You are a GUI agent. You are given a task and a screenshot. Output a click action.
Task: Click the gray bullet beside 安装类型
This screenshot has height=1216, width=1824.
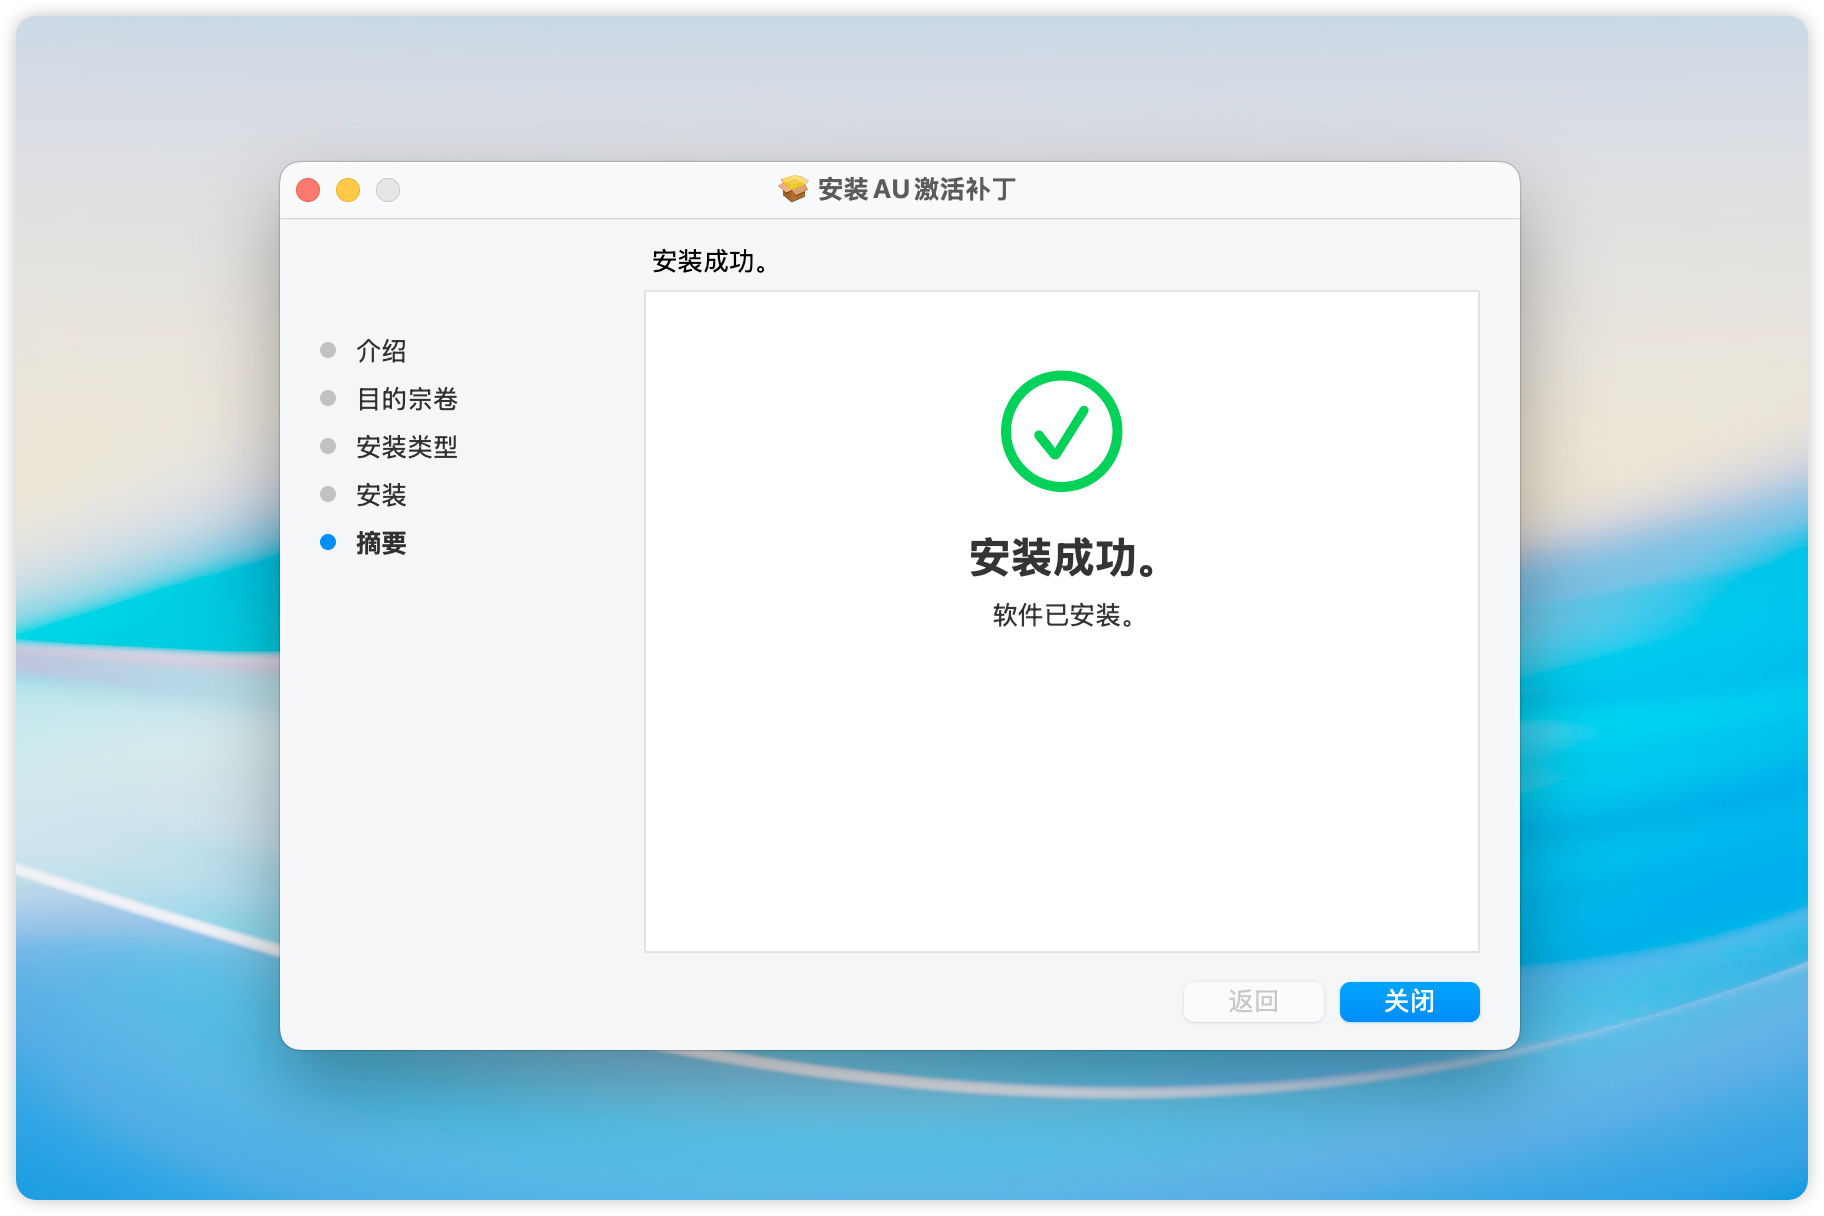[x=328, y=446]
